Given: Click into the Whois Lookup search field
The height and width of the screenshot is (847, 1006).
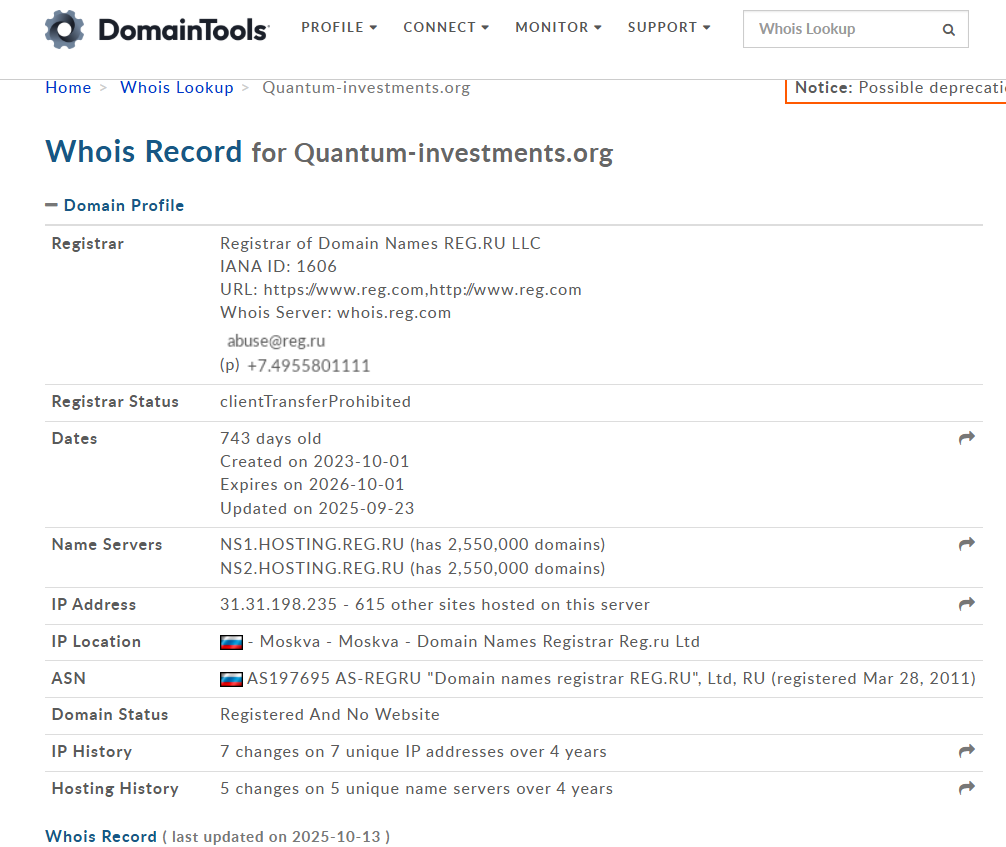Looking at the screenshot, I should point(840,30).
